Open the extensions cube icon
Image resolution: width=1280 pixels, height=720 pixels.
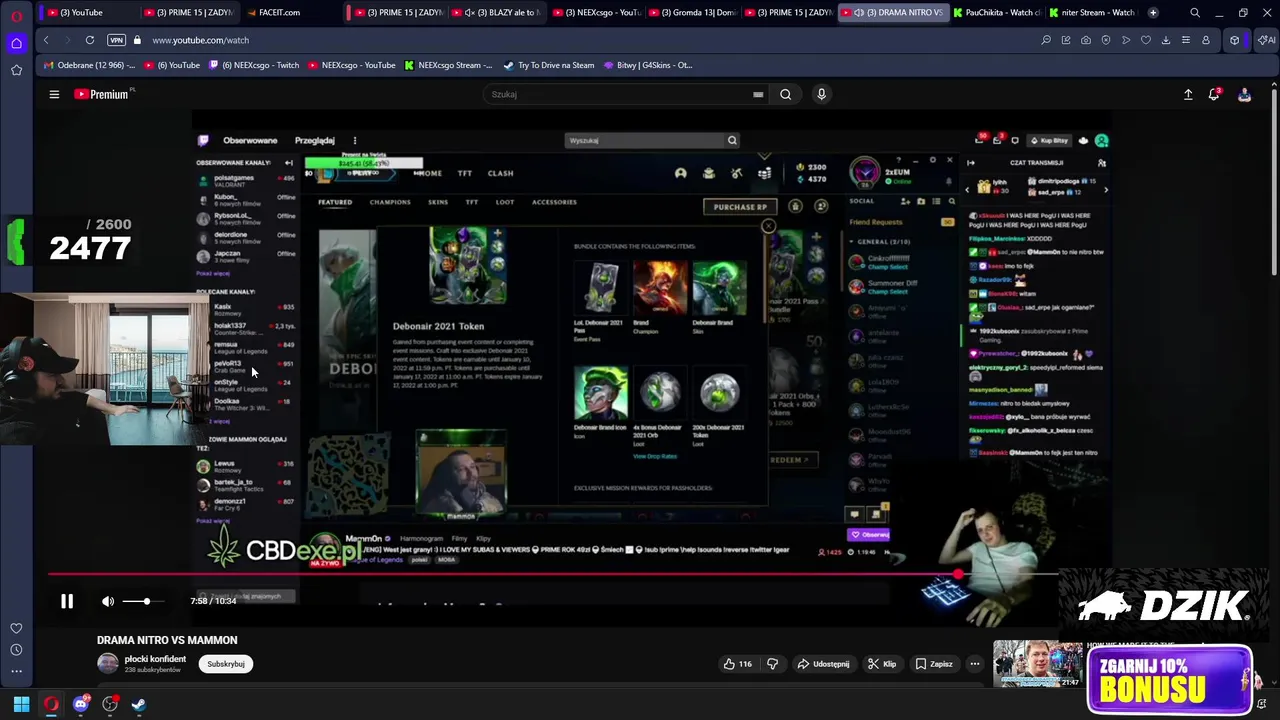point(1235,40)
